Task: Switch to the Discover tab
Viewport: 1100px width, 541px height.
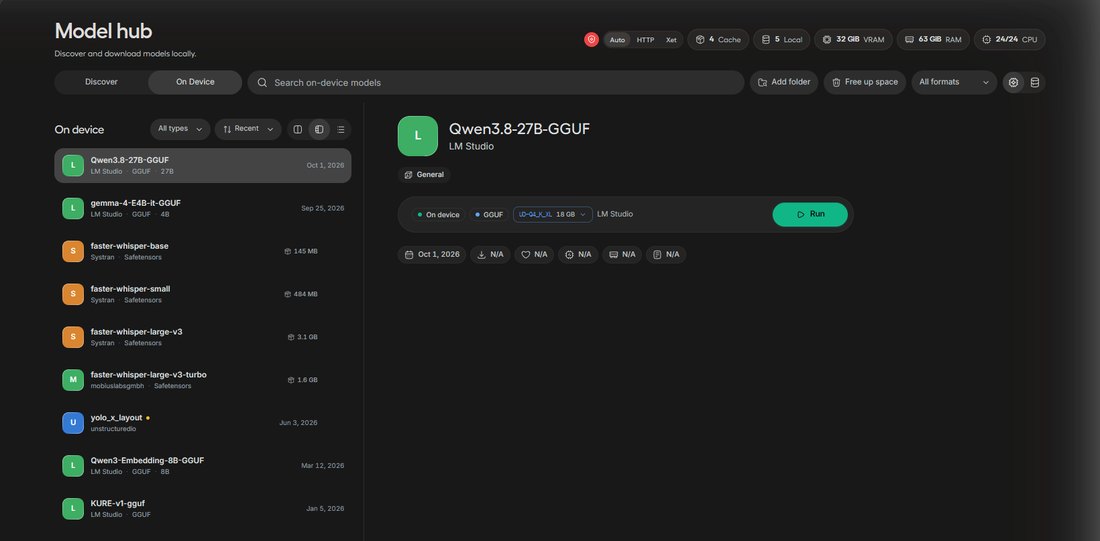Action: [x=102, y=82]
